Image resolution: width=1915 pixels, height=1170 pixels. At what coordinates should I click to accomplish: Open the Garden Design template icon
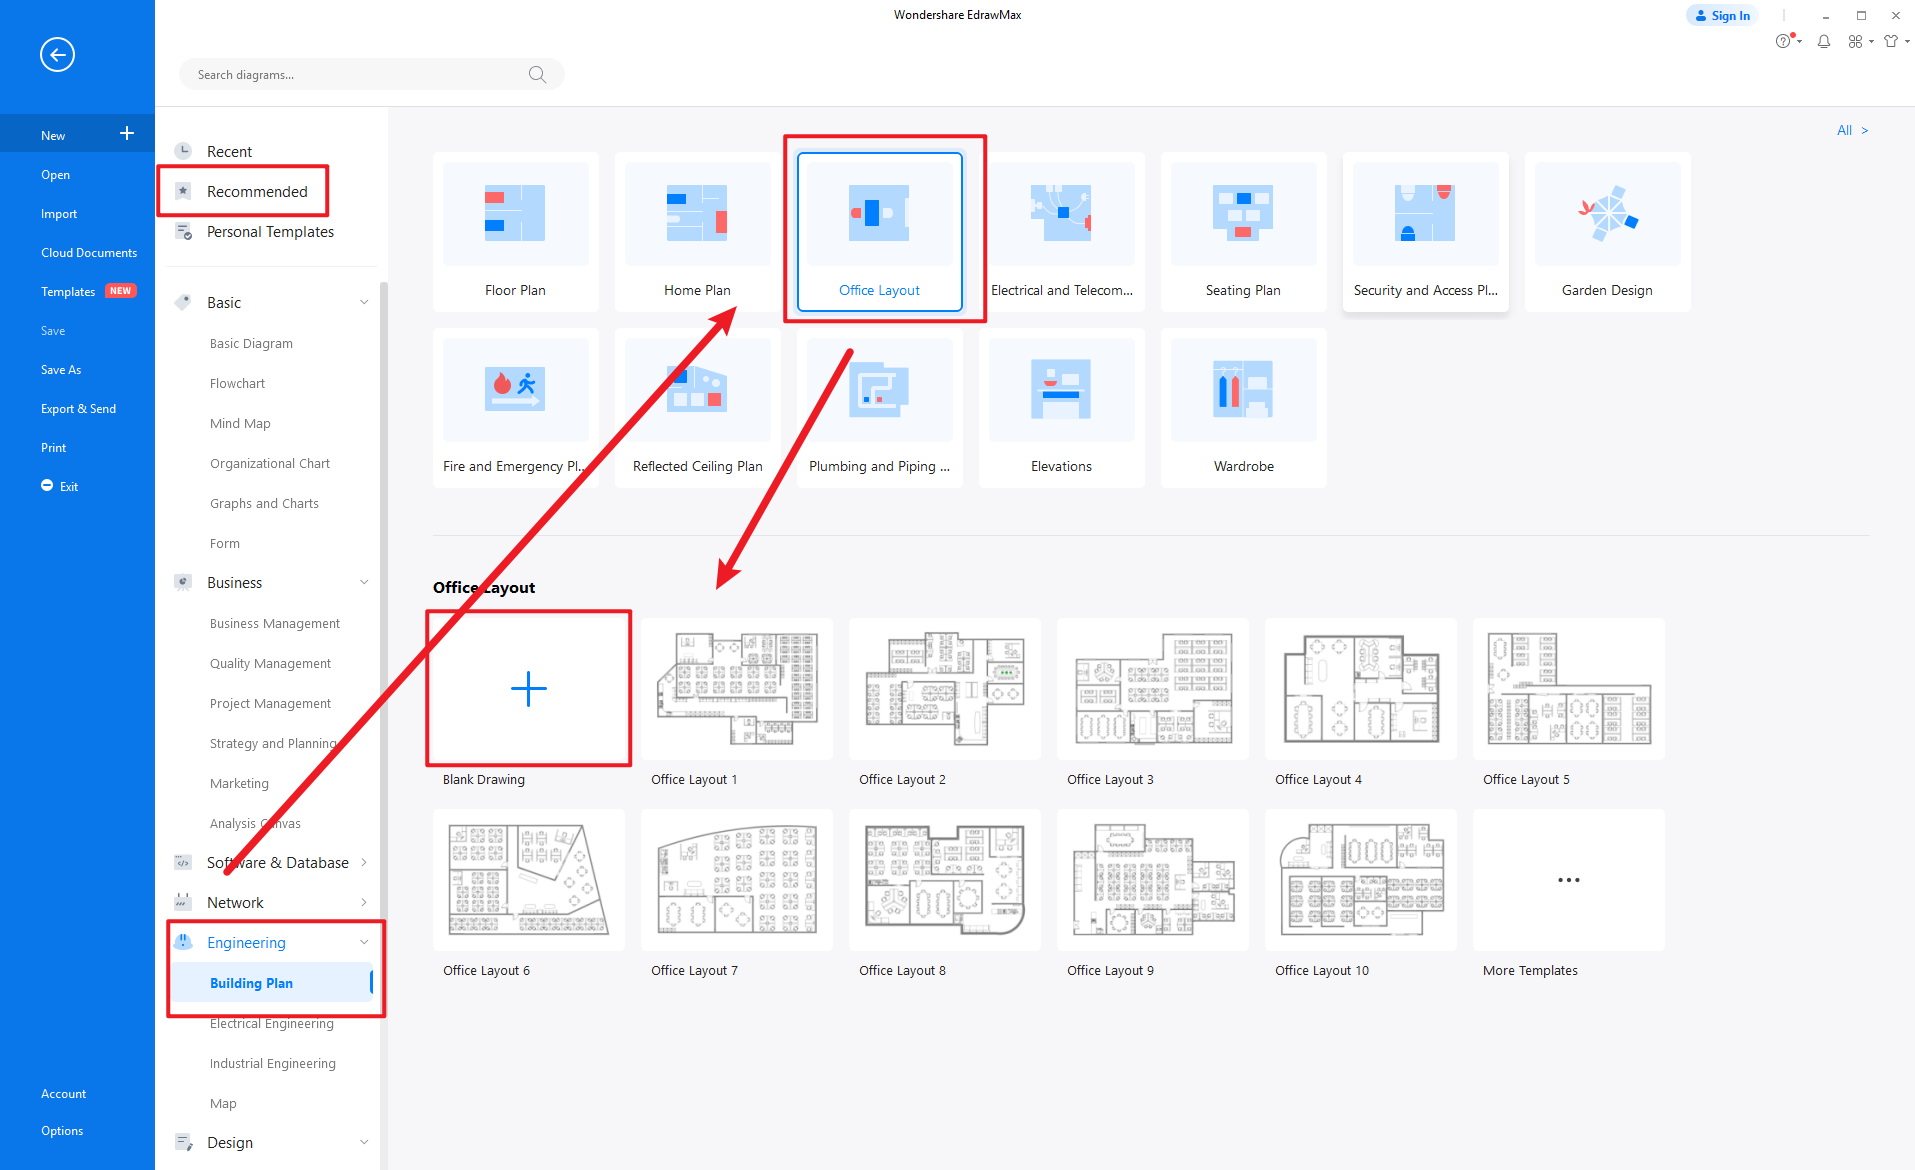click(x=1606, y=215)
